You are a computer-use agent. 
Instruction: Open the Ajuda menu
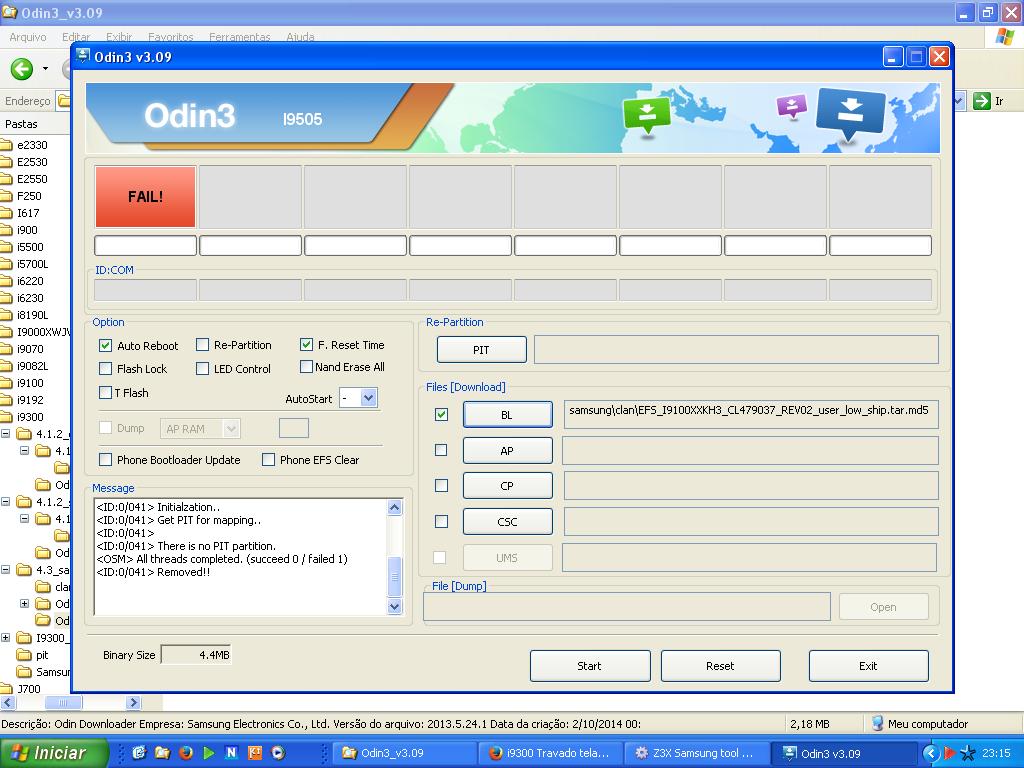coord(300,37)
